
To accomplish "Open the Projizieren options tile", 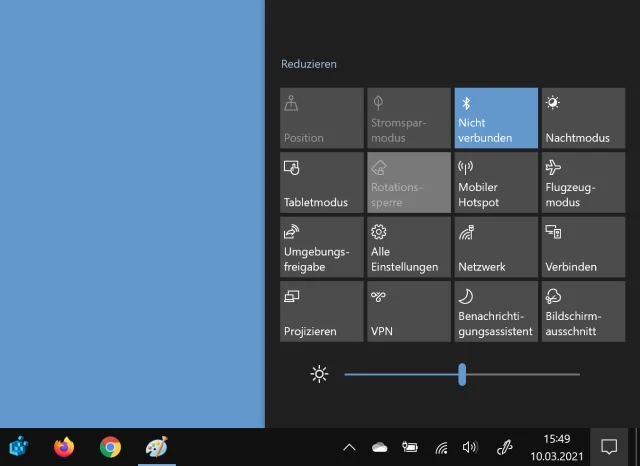I will pyautogui.click(x=321, y=311).
